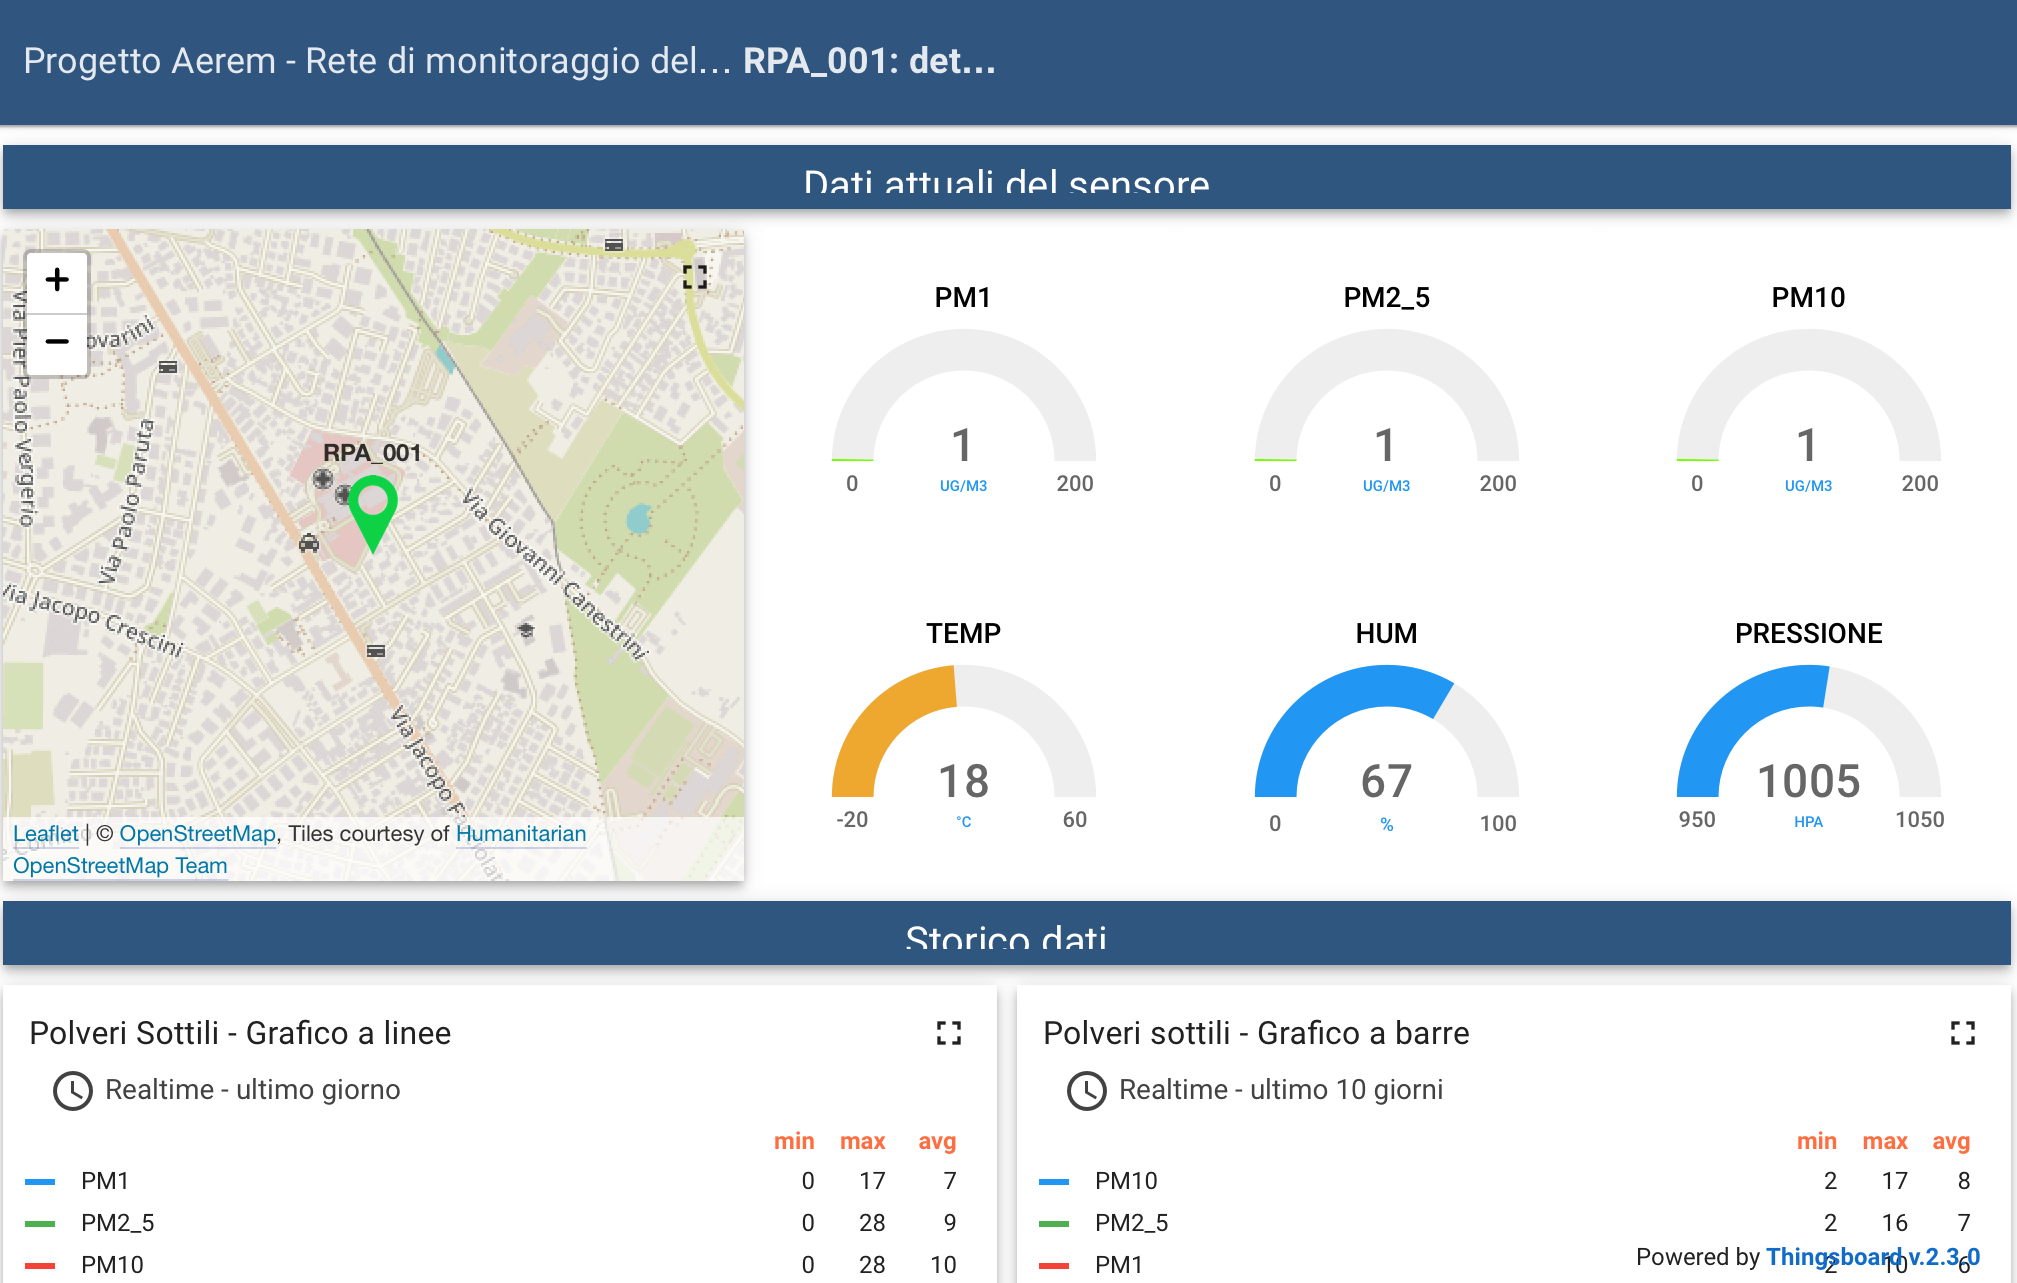Open the Realtime - ultimo giorno time window selector
The image size is (2017, 1283).
pos(252,1090)
